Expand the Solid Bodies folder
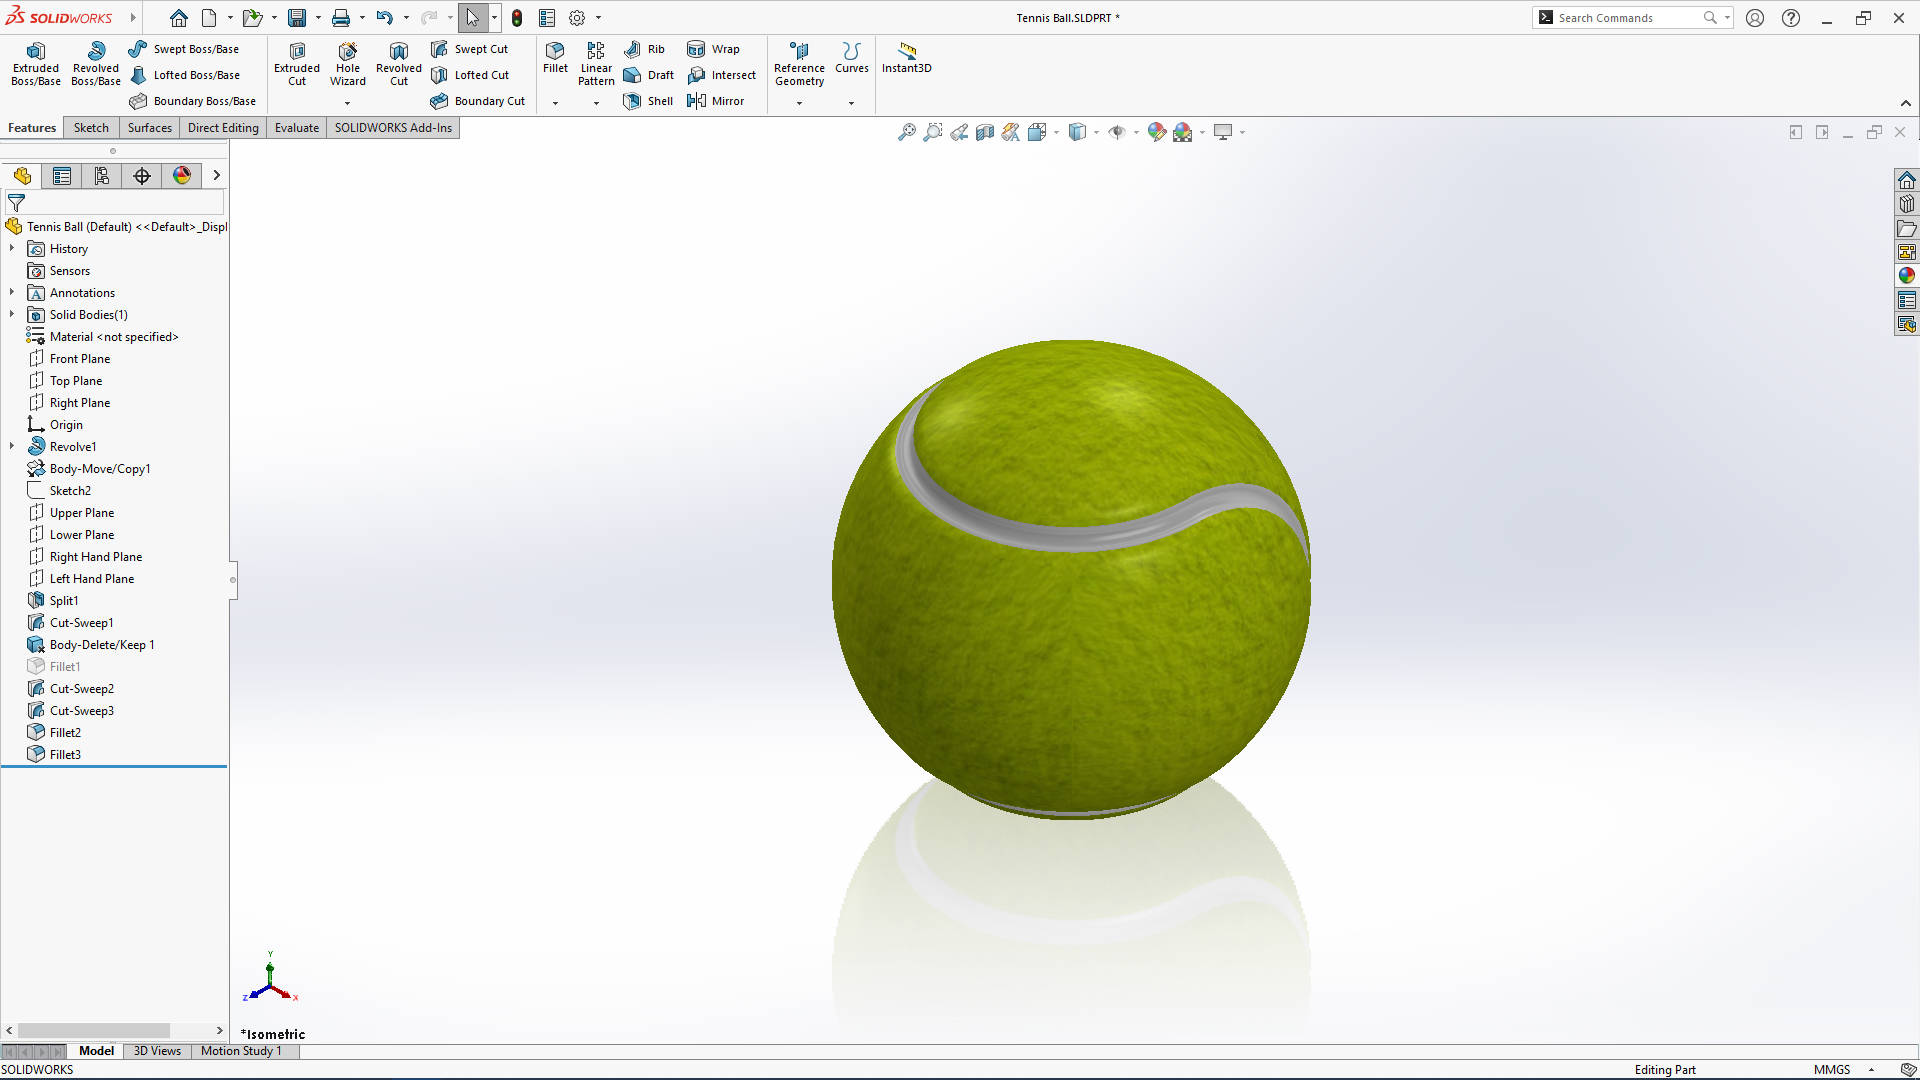This screenshot has width=1920, height=1080. 10,314
